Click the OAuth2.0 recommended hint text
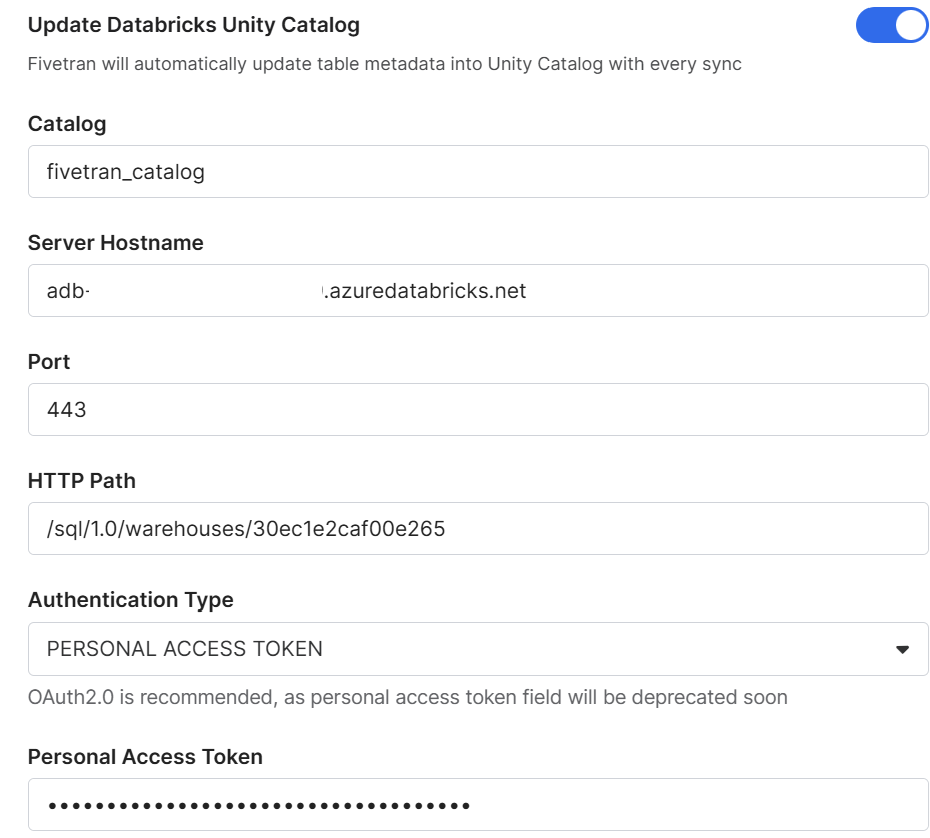This screenshot has height=838, width=930. coord(408,697)
